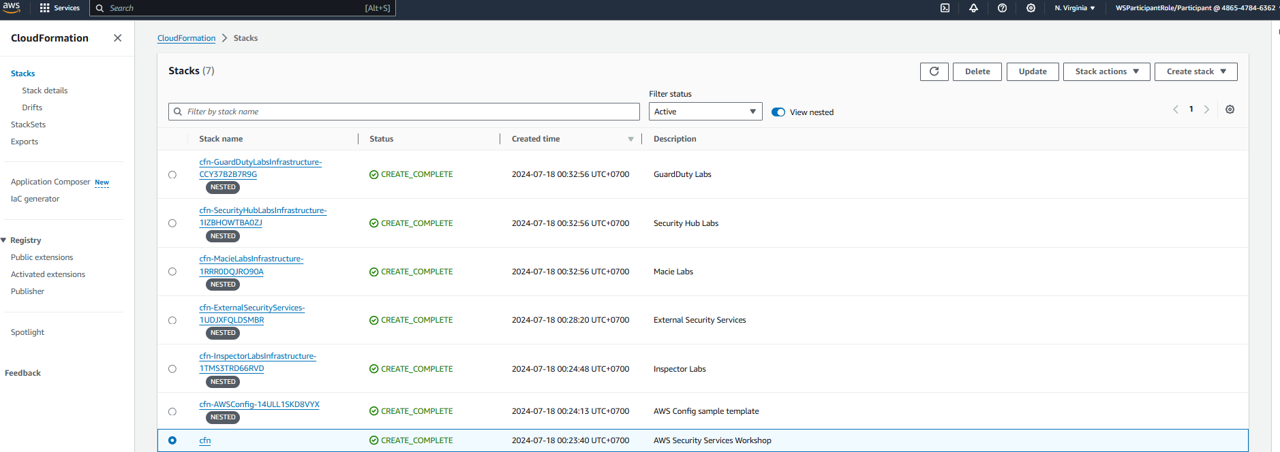Screen dimensions: 1280x452
Task: Select the cfn-GuardDutyLabsInfrastructure stack radio
Action: point(172,175)
